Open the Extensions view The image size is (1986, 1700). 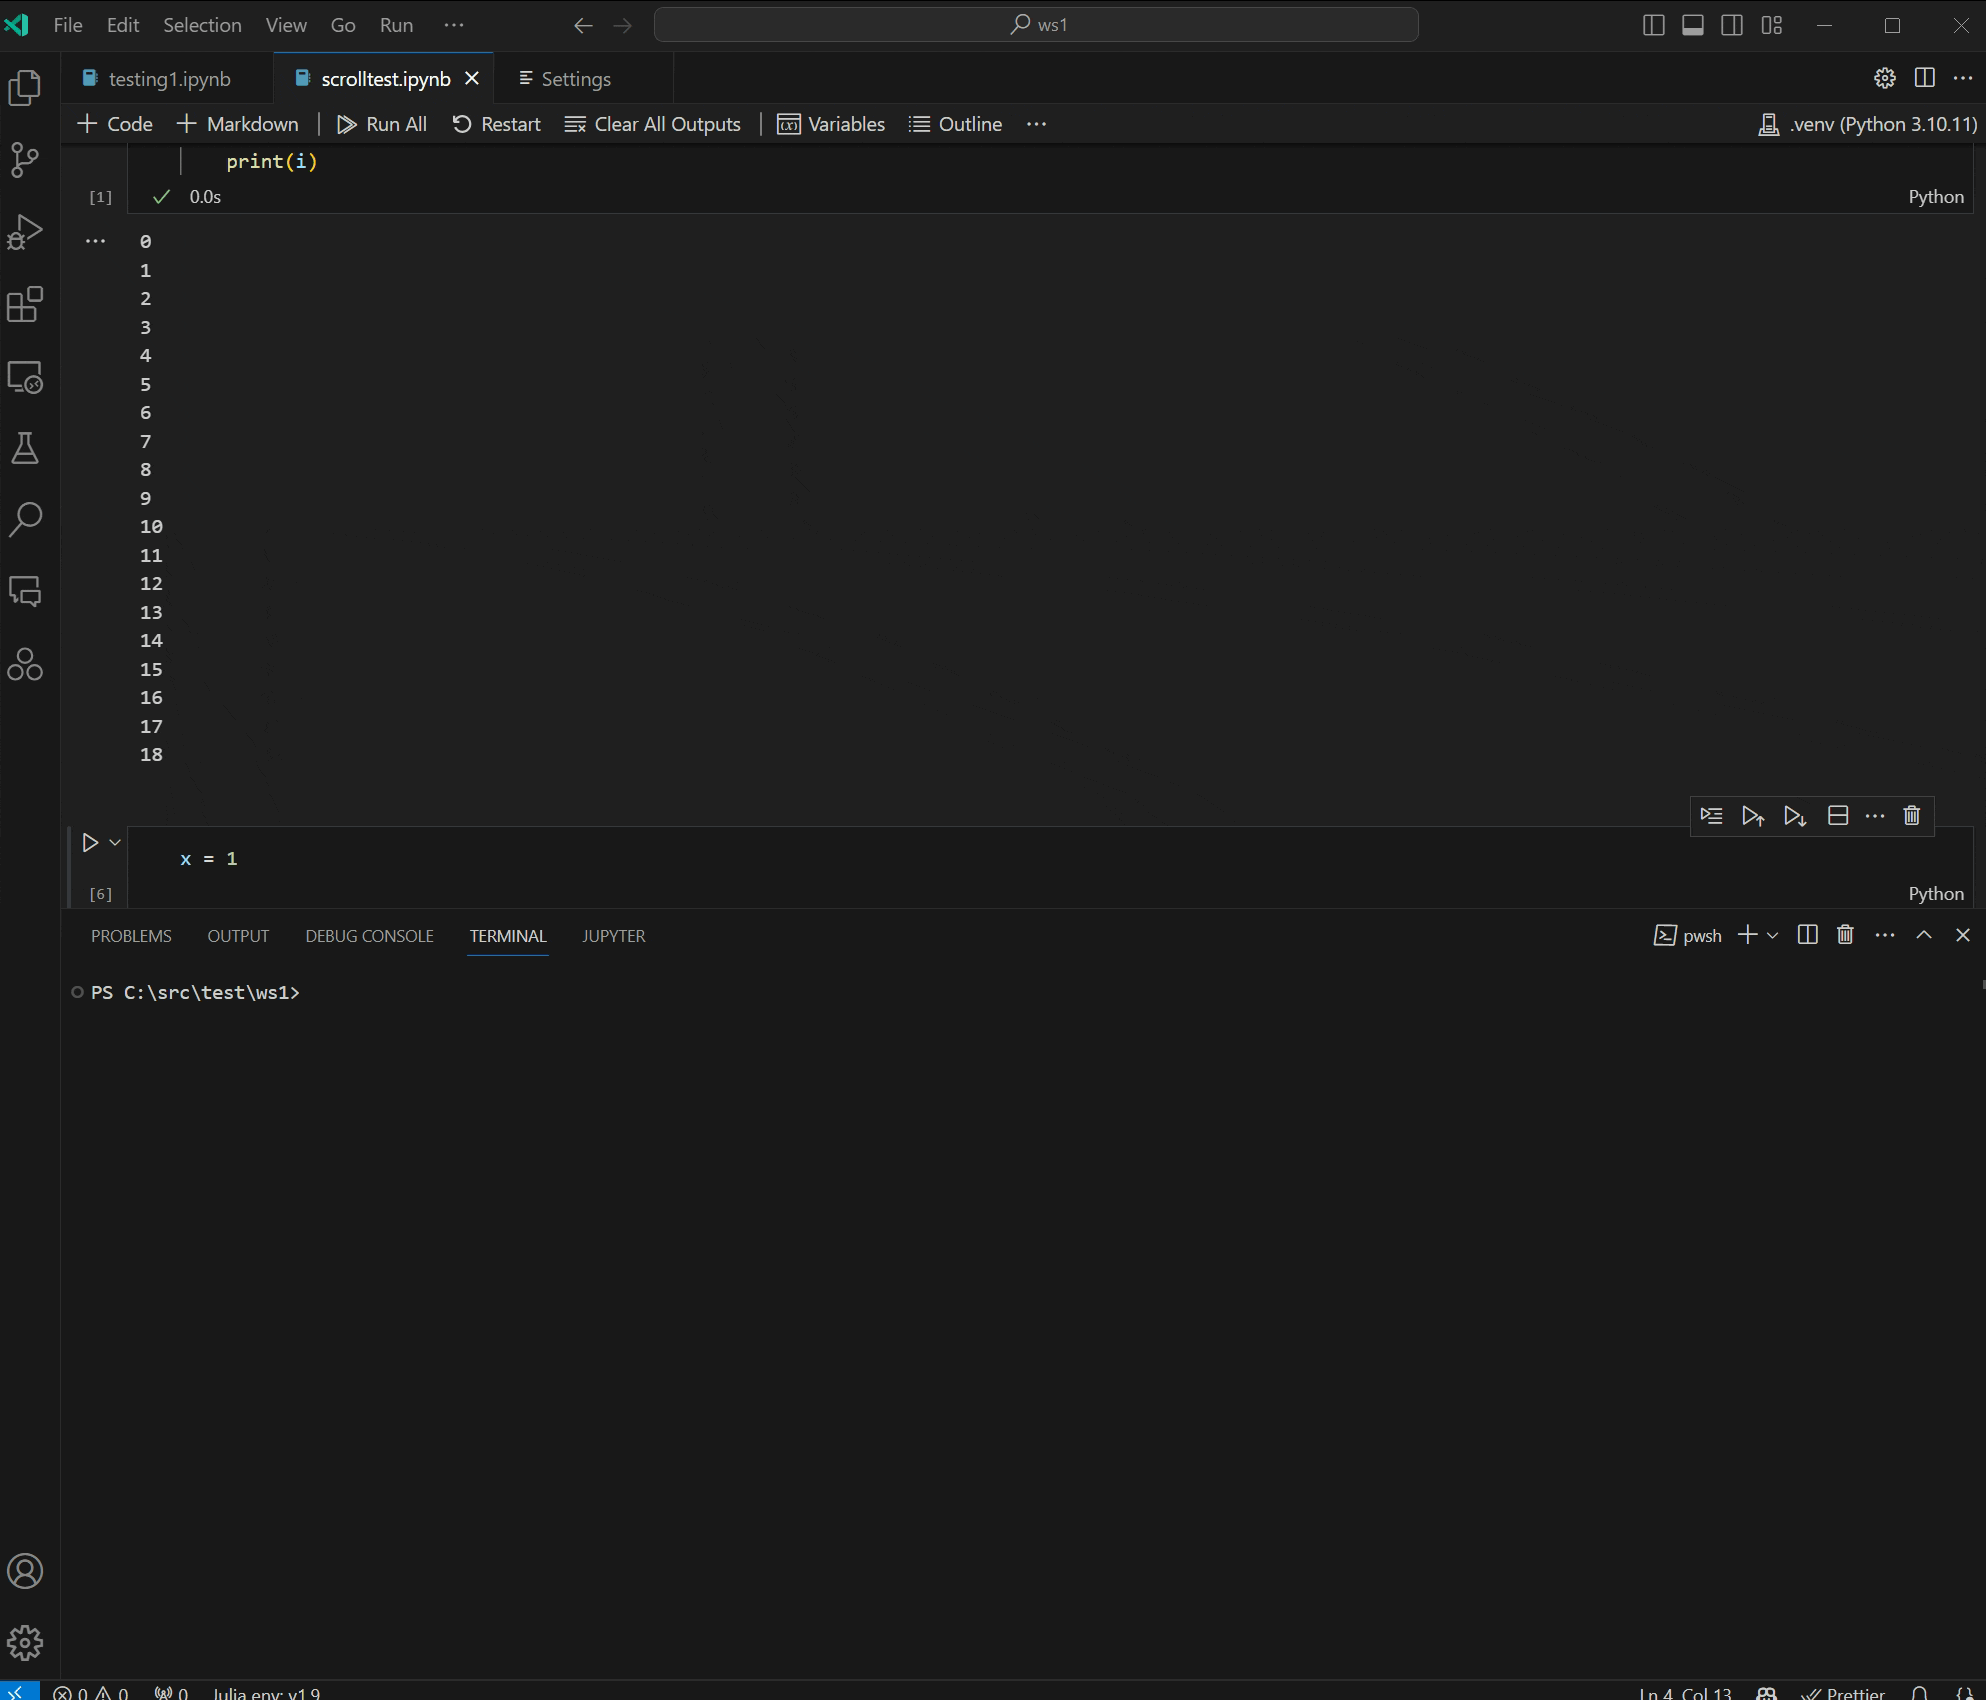(25, 304)
